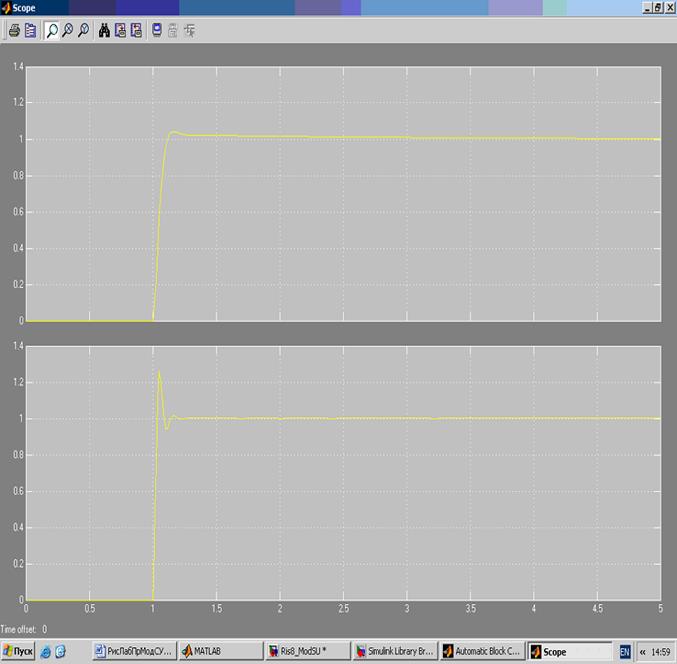This screenshot has height=664, width=677.
Task: Autoscale with the binoculars icon
Action: click(x=104, y=31)
